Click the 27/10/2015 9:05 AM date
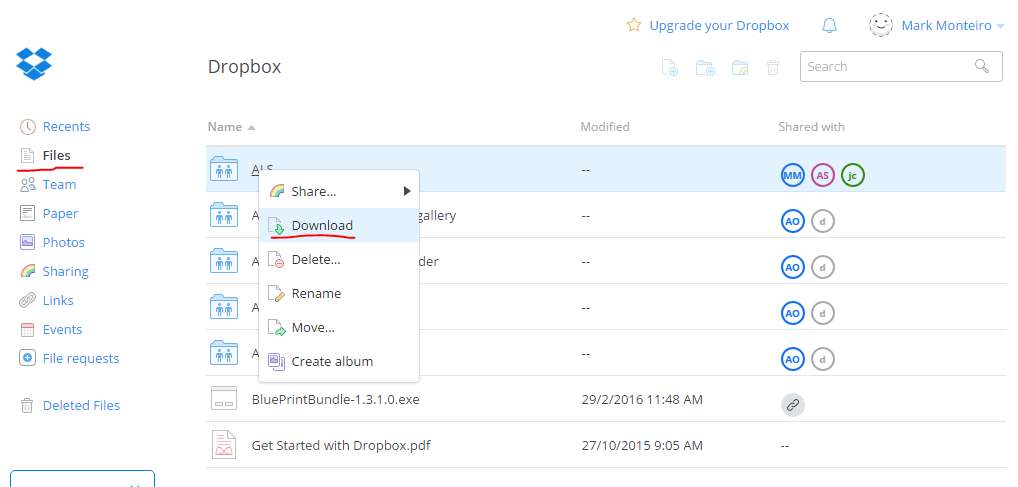 pyautogui.click(x=642, y=445)
